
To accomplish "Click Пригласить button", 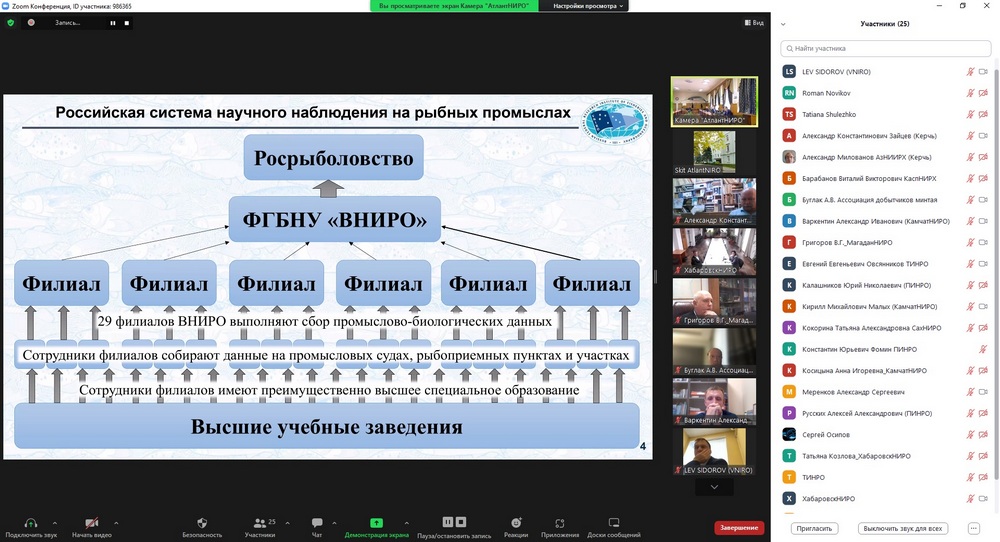I will (x=814, y=529).
